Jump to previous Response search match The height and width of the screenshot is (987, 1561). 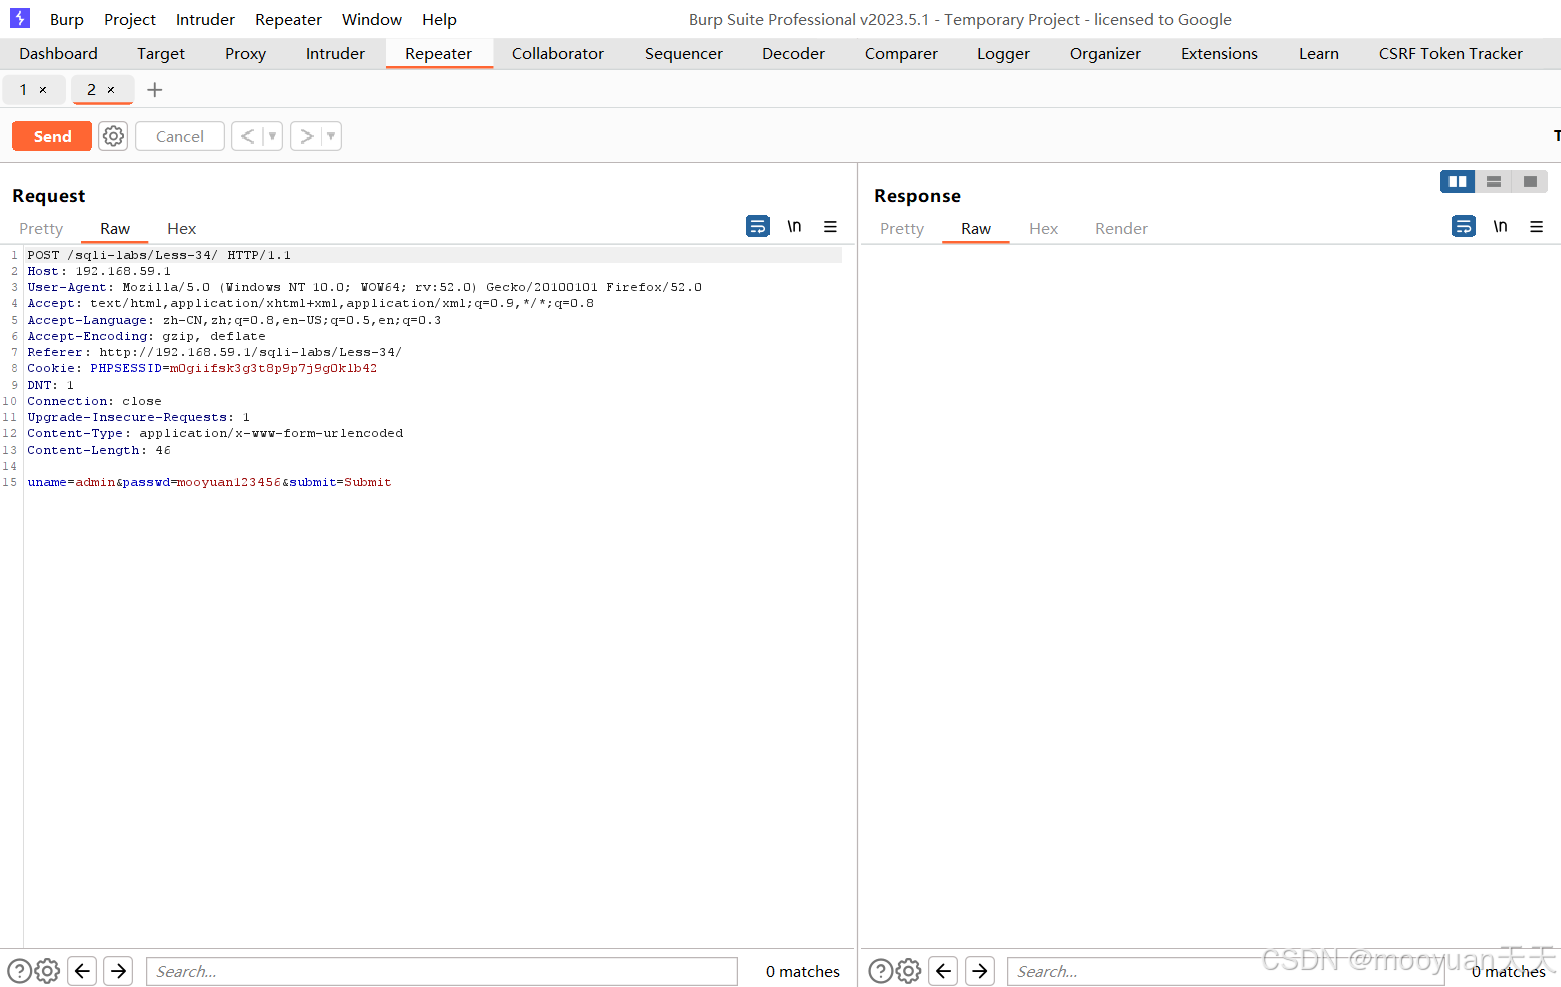943,971
